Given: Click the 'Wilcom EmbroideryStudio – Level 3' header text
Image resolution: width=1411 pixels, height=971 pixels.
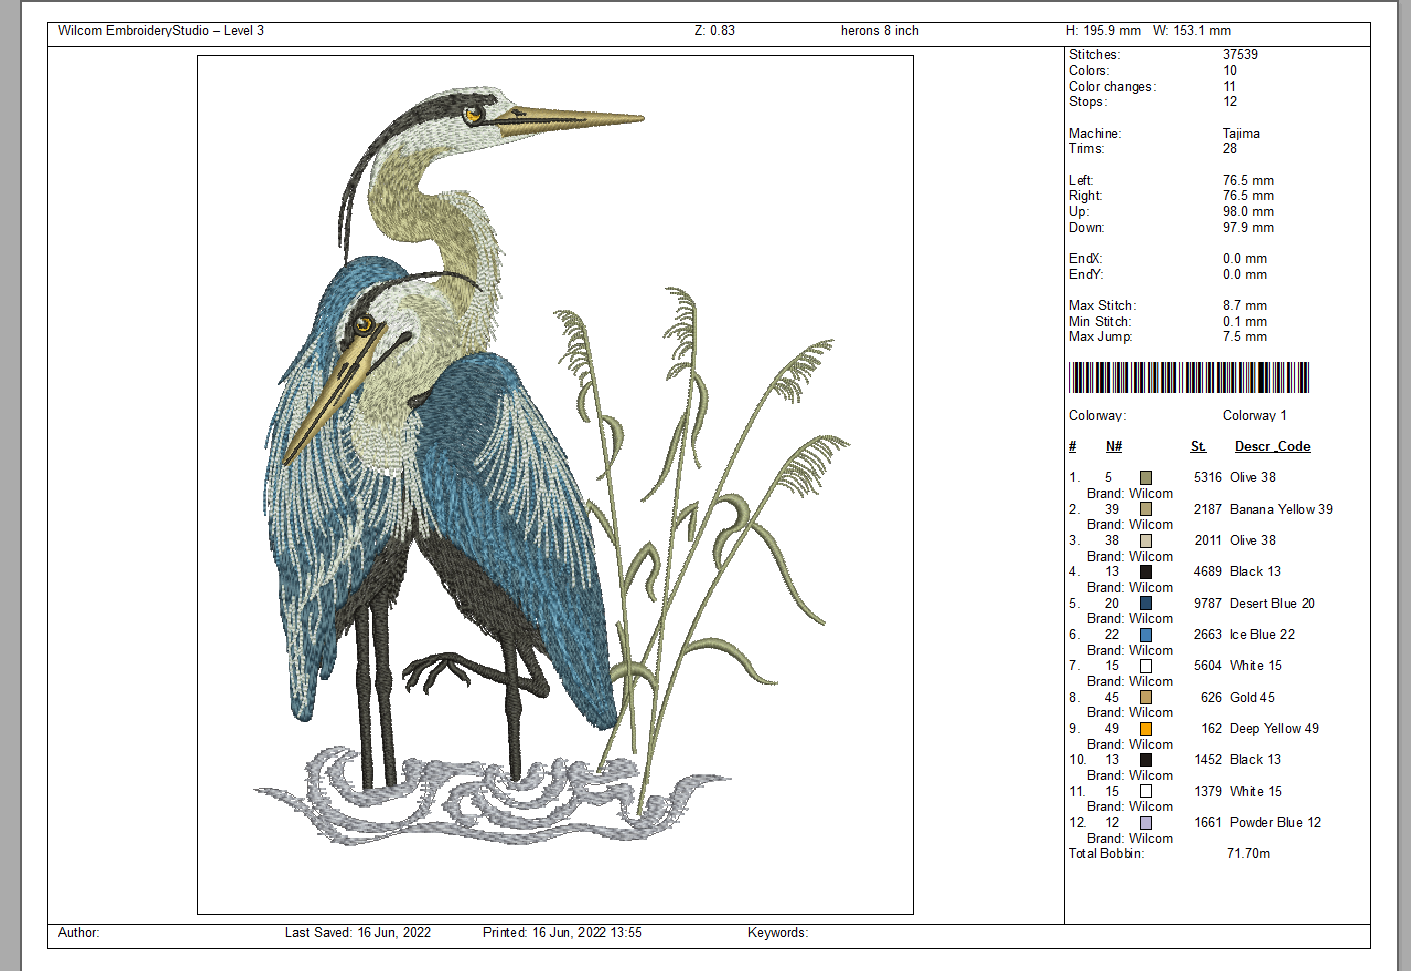Looking at the screenshot, I should click(161, 31).
